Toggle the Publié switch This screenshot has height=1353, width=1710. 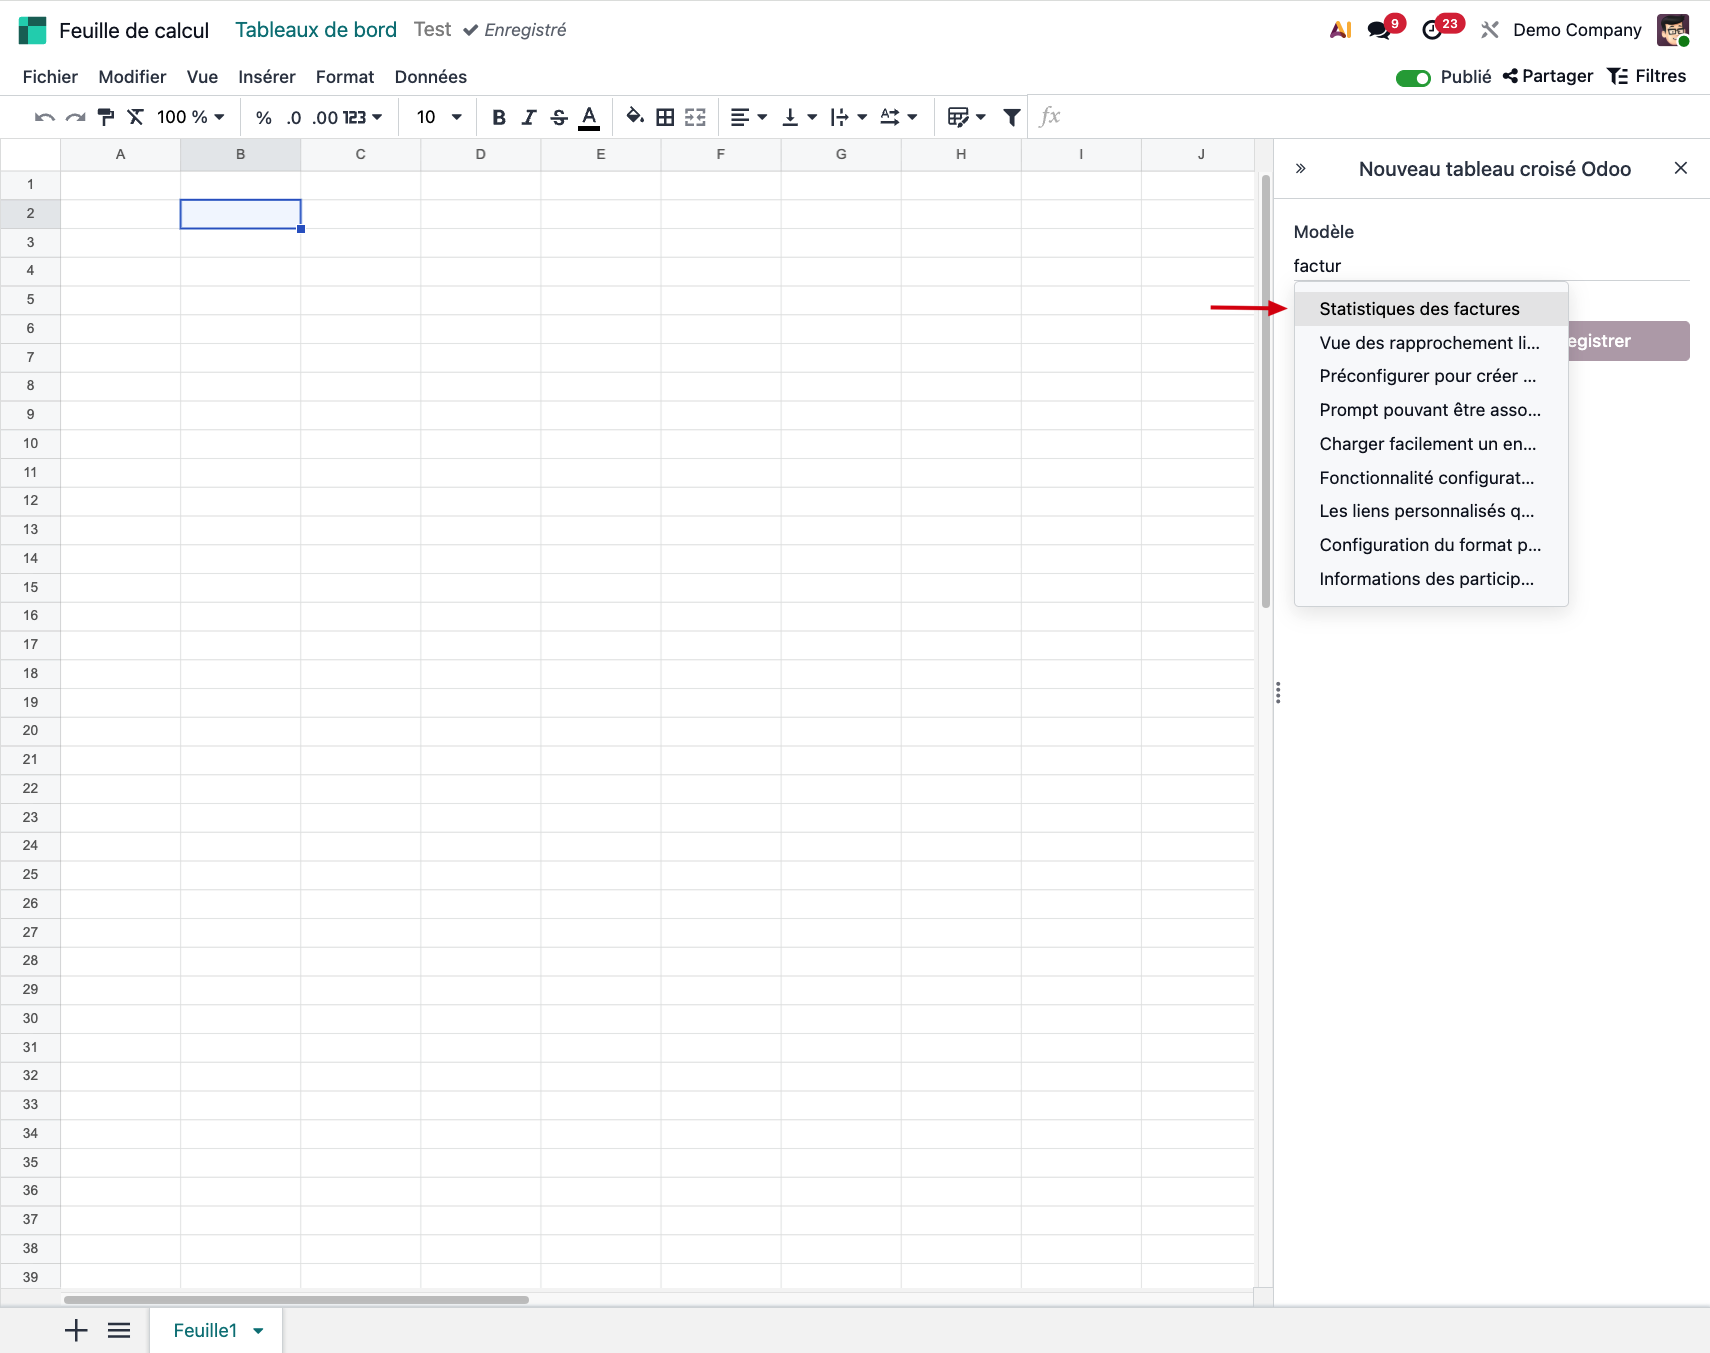click(1413, 78)
